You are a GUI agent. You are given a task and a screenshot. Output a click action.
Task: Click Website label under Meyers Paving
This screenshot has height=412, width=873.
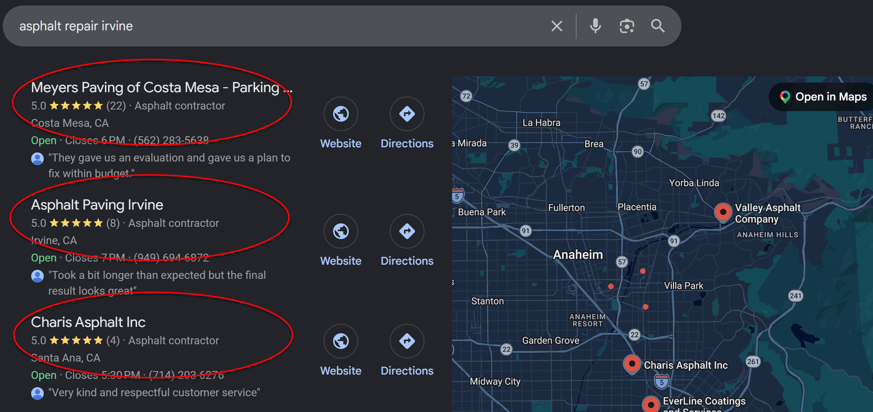[x=341, y=144]
